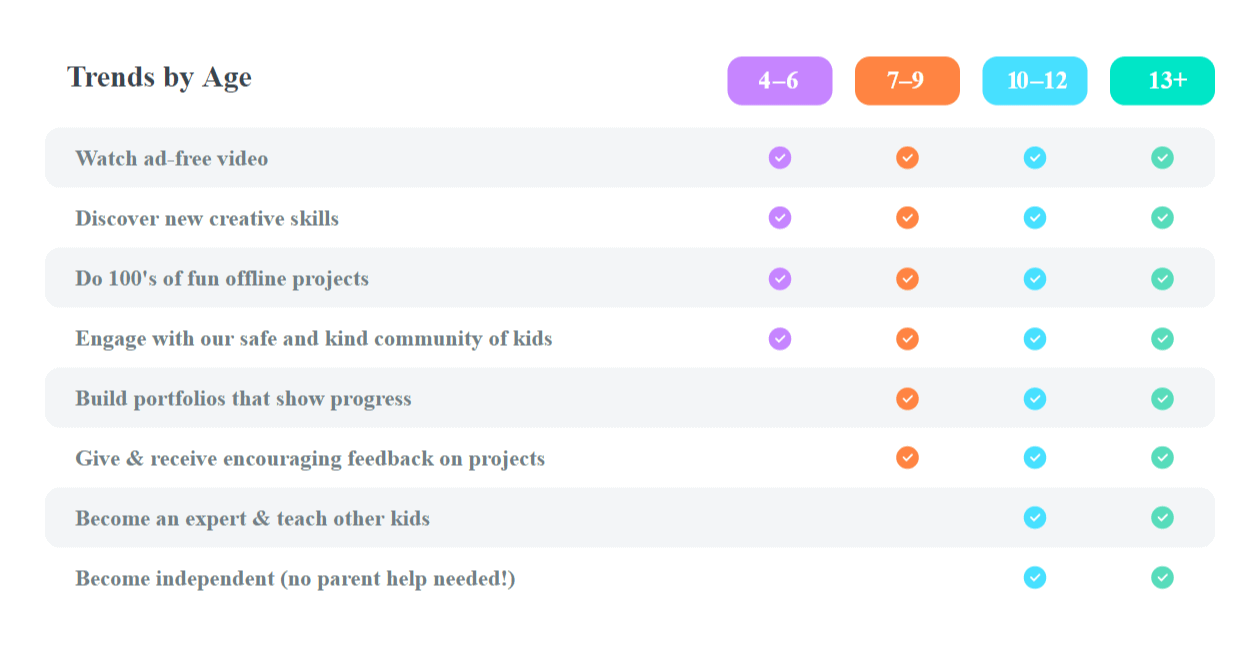Viewport: 1251px width, 652px height.
Task: Click teal checkmark for Become independent row
Action: pyautogui.click(x=1162, y=578)
